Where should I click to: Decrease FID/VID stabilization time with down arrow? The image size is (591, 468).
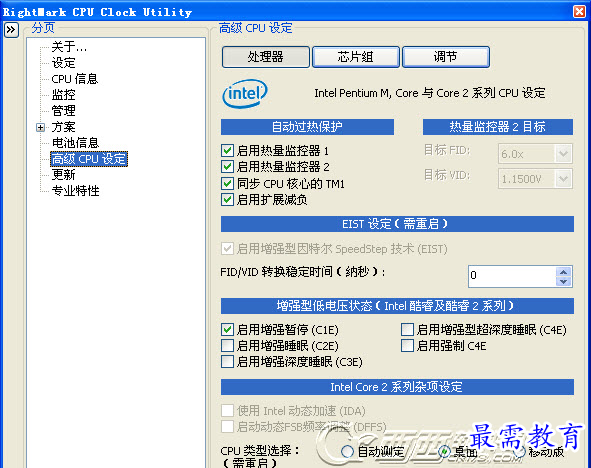[563, 281]
